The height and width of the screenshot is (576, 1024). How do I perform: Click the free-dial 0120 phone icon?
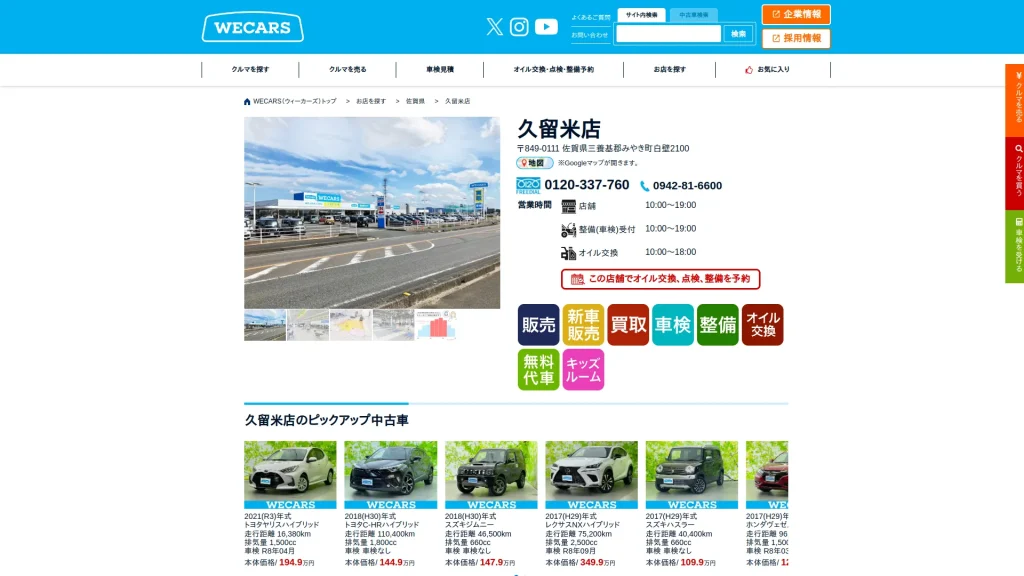pos(528,185)
